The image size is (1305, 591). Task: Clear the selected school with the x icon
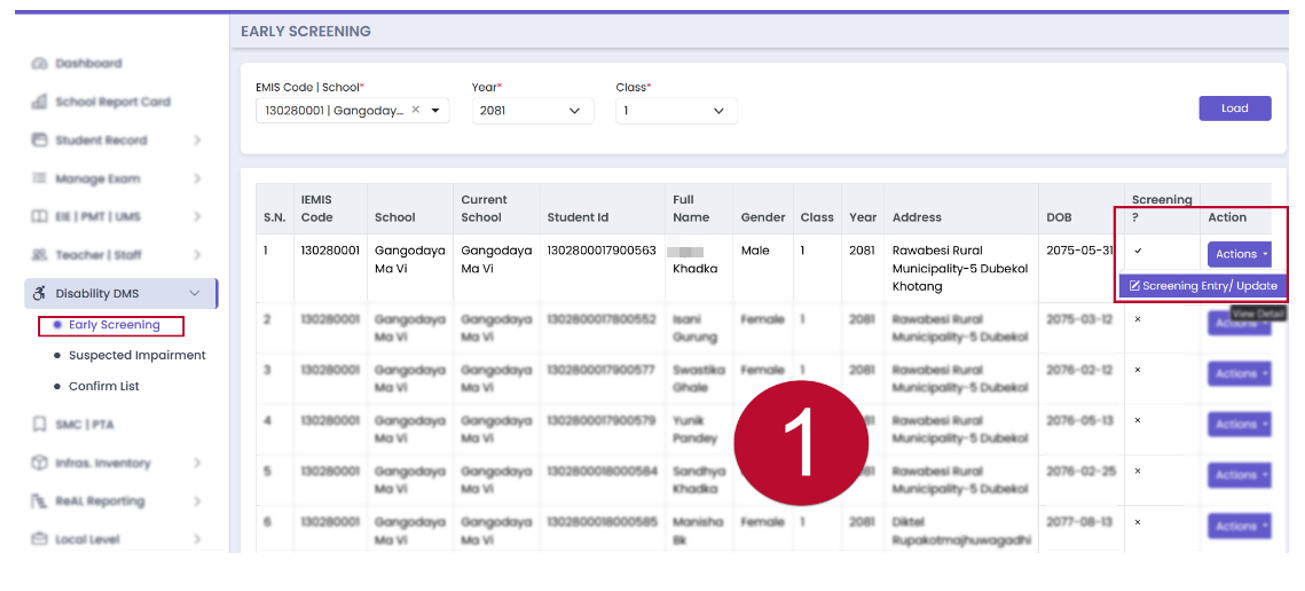416,110
